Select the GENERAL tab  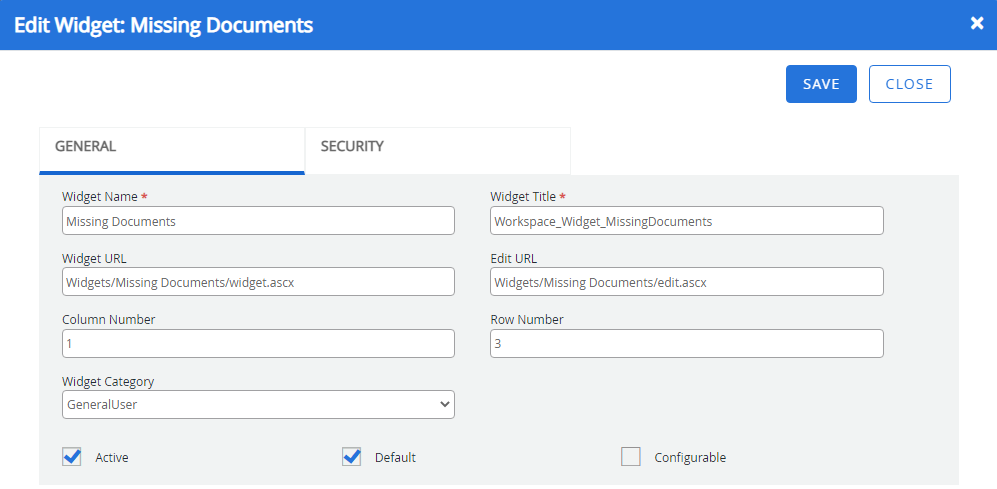pyautogui.click(x=86, y=146)
